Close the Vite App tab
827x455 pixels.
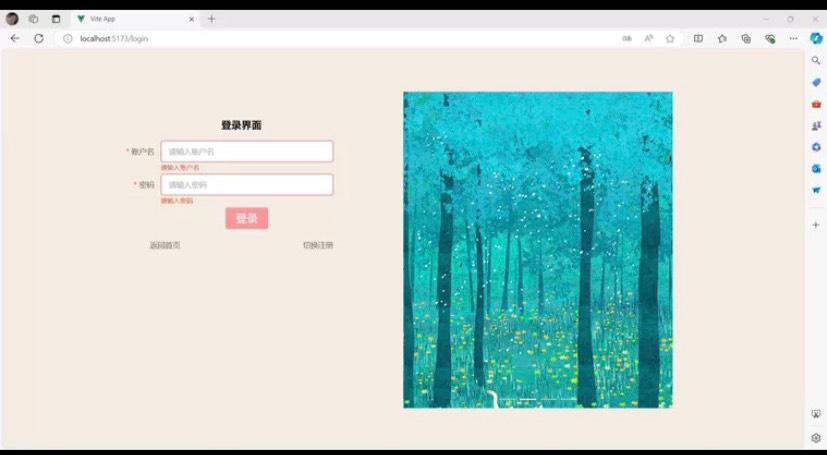point(191,19)
